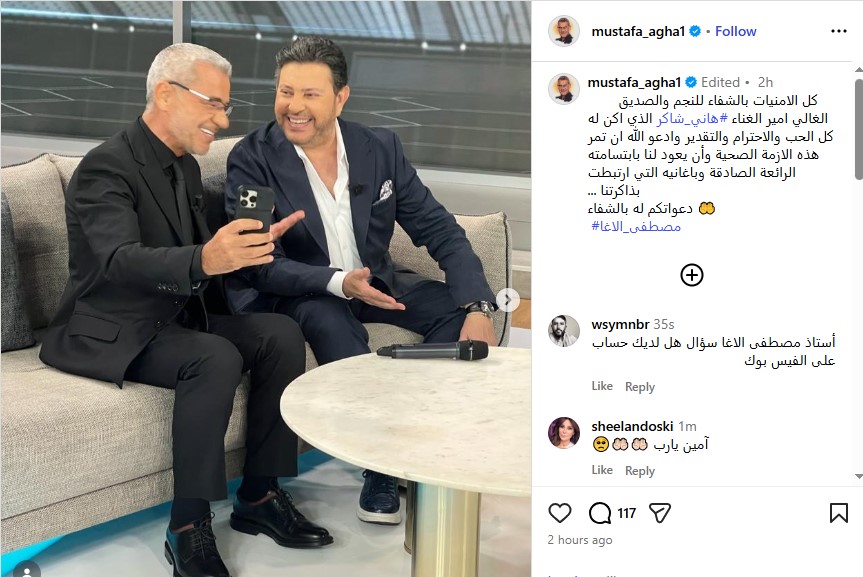
Task: Open comments via speech bubble icon
Action: click(600, 513)
